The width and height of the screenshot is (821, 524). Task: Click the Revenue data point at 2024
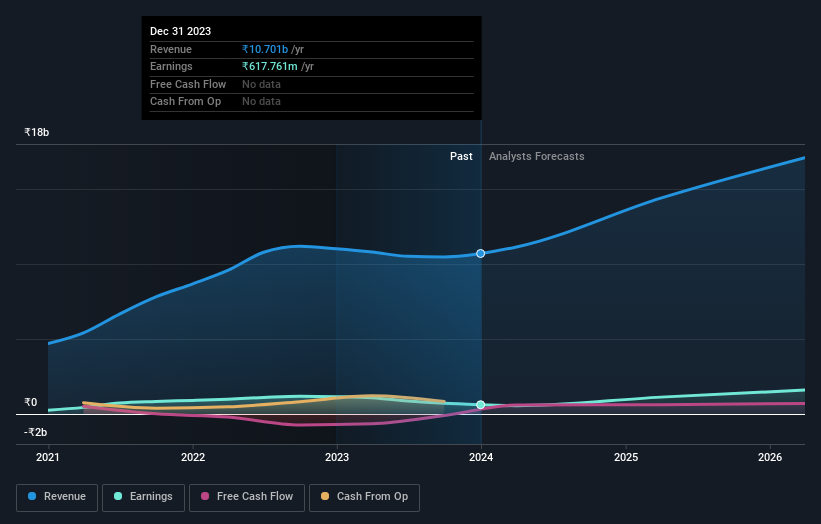tap(481, 253)
